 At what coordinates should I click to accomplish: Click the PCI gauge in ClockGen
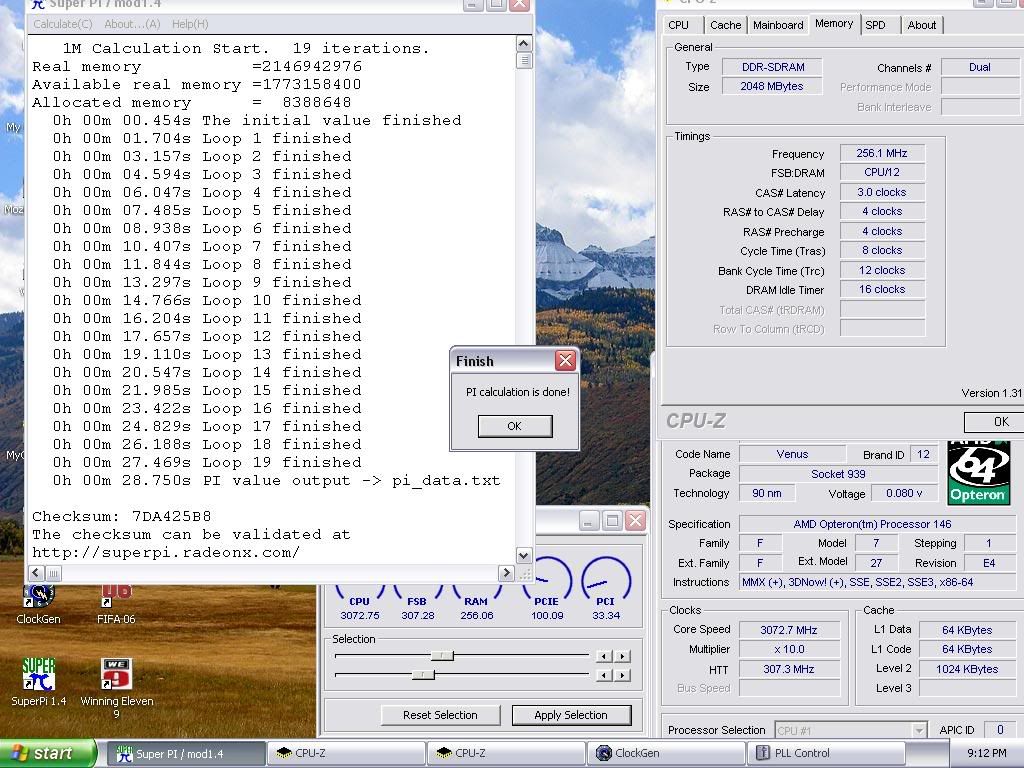[x=606, y=588]
